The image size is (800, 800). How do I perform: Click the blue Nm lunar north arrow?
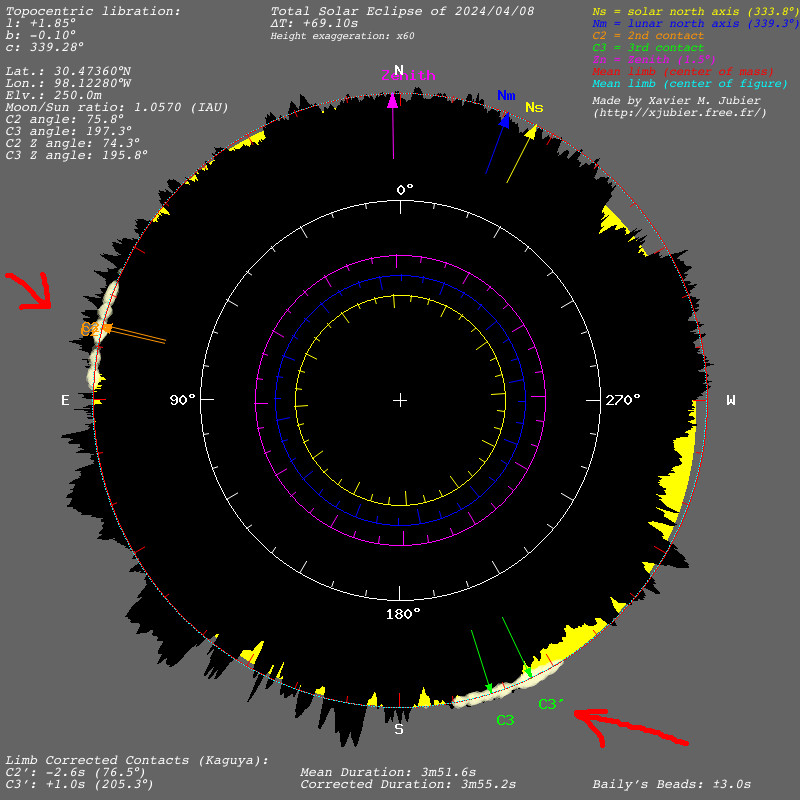pos(505,121)
